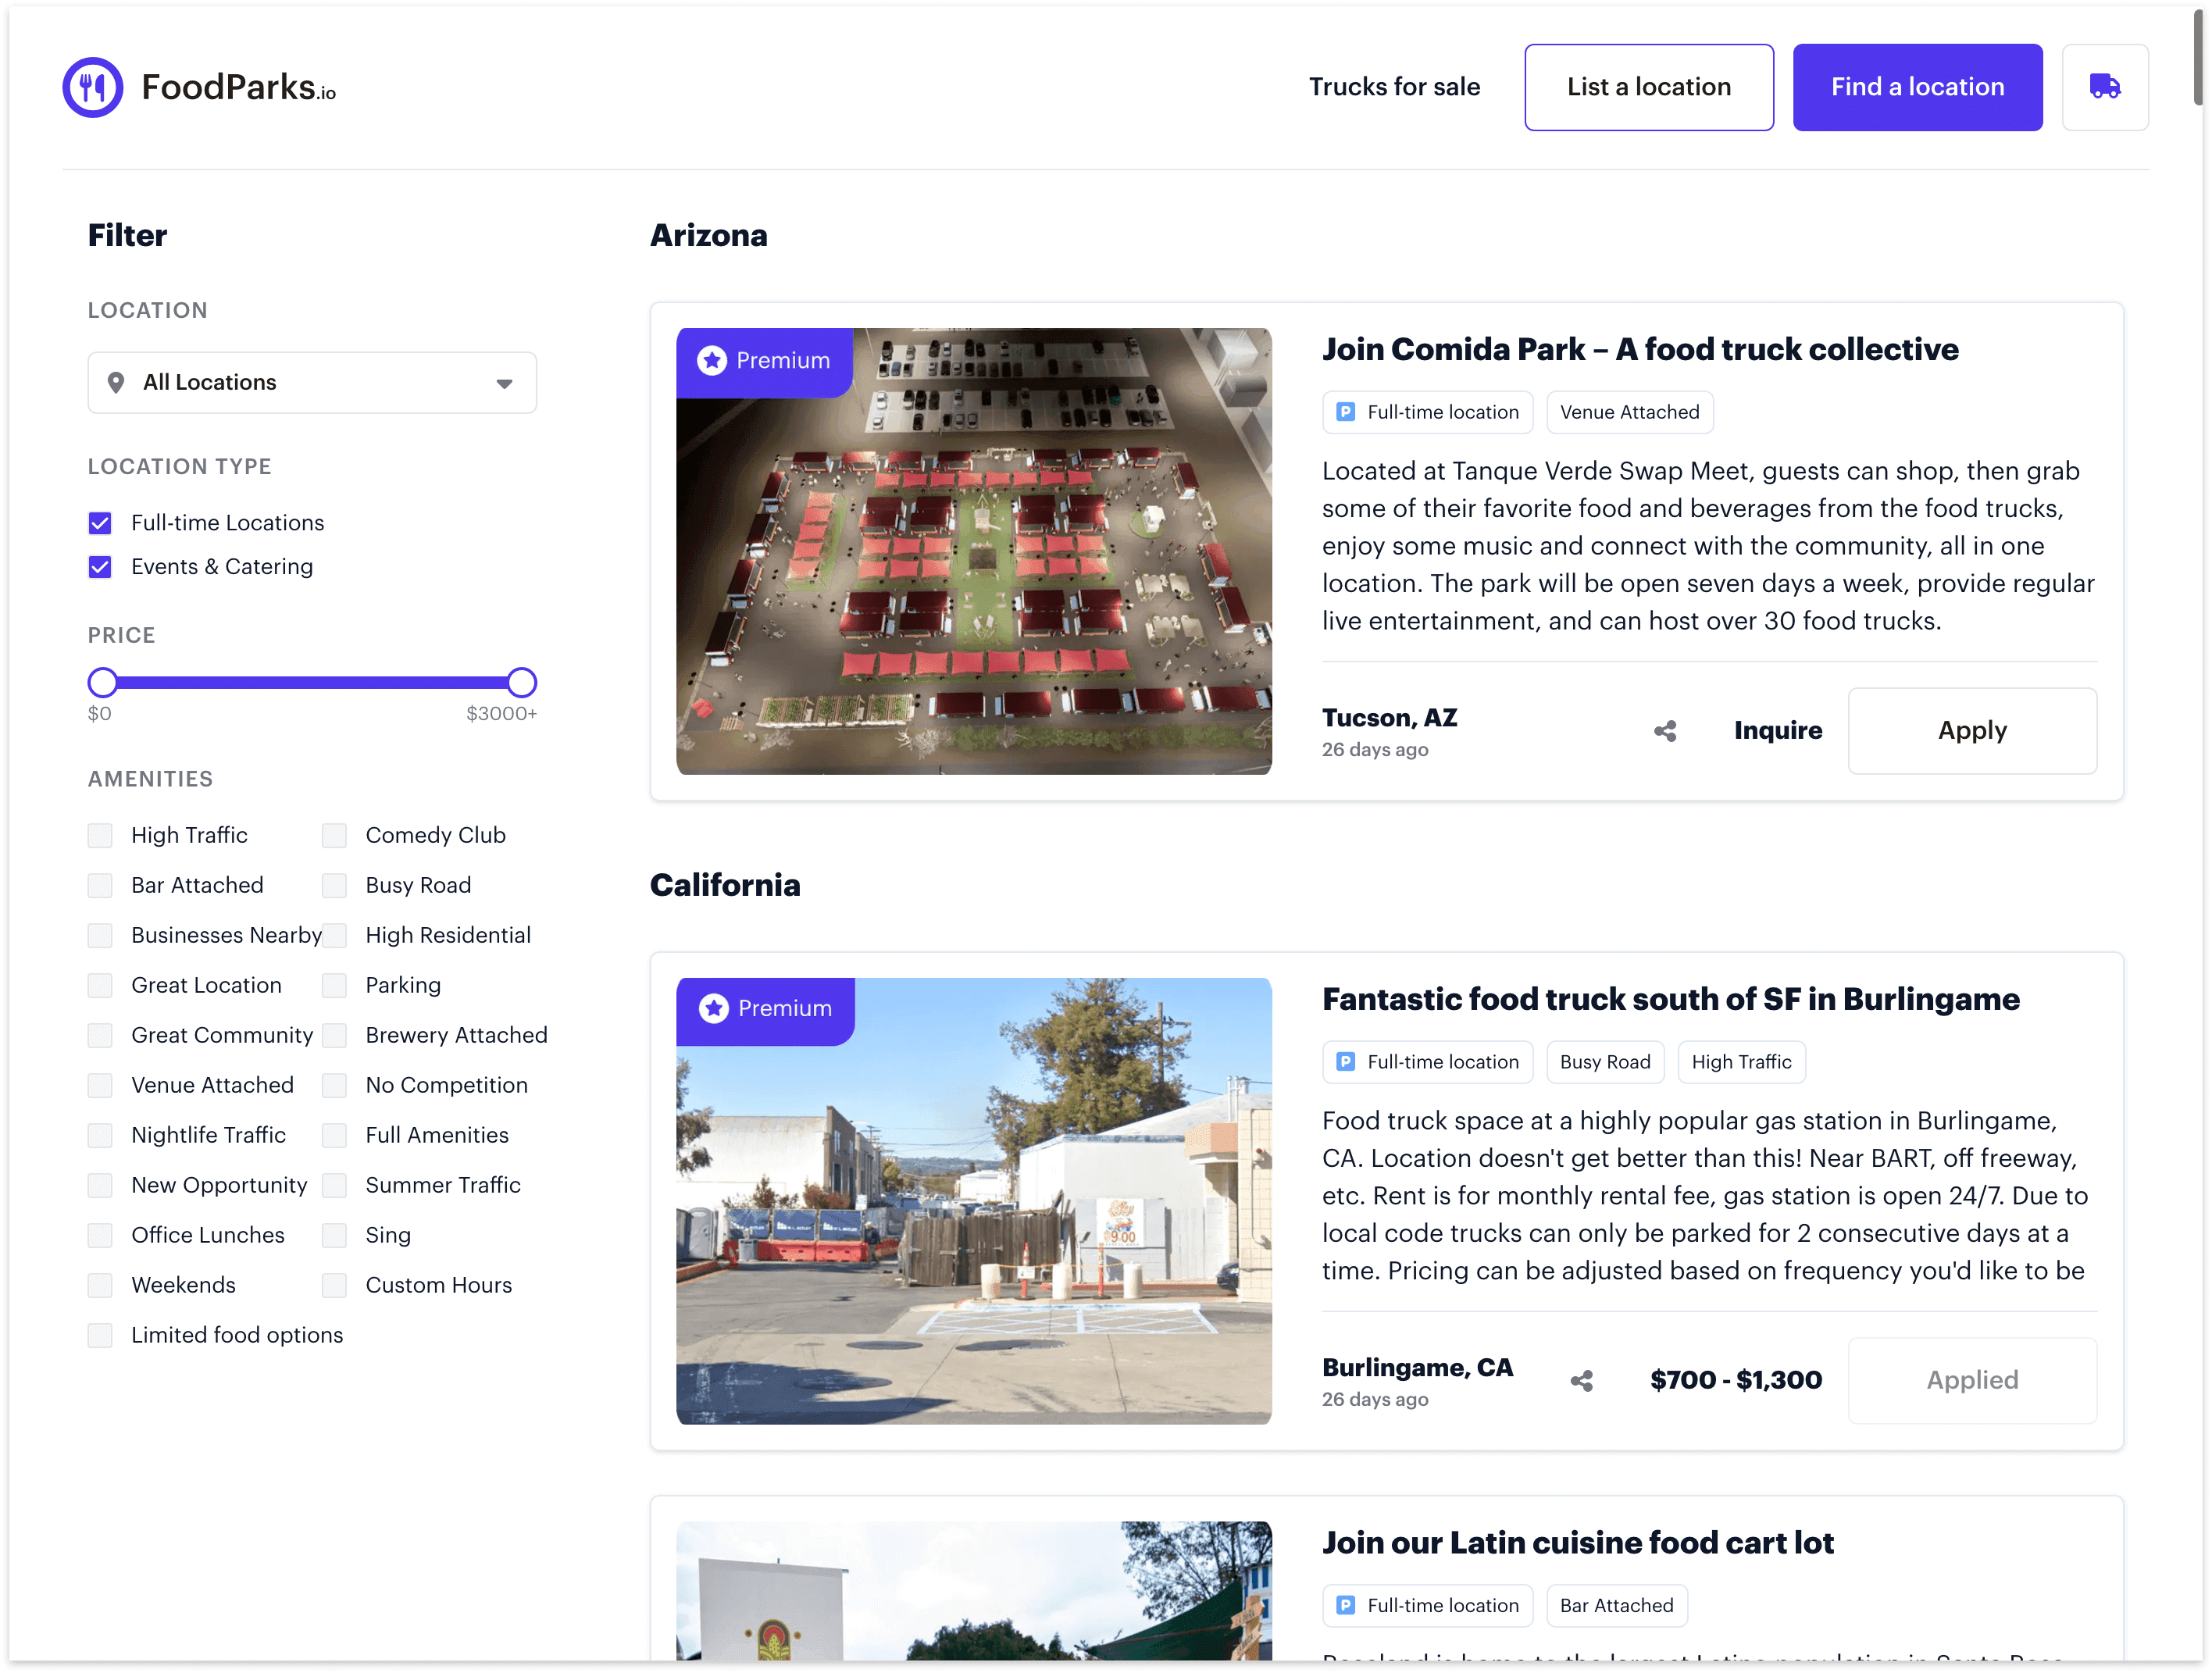Click the location pin icon in the Location filter
The height and width of the screenshot is (1673, 2212).
(x=116, y=382)
